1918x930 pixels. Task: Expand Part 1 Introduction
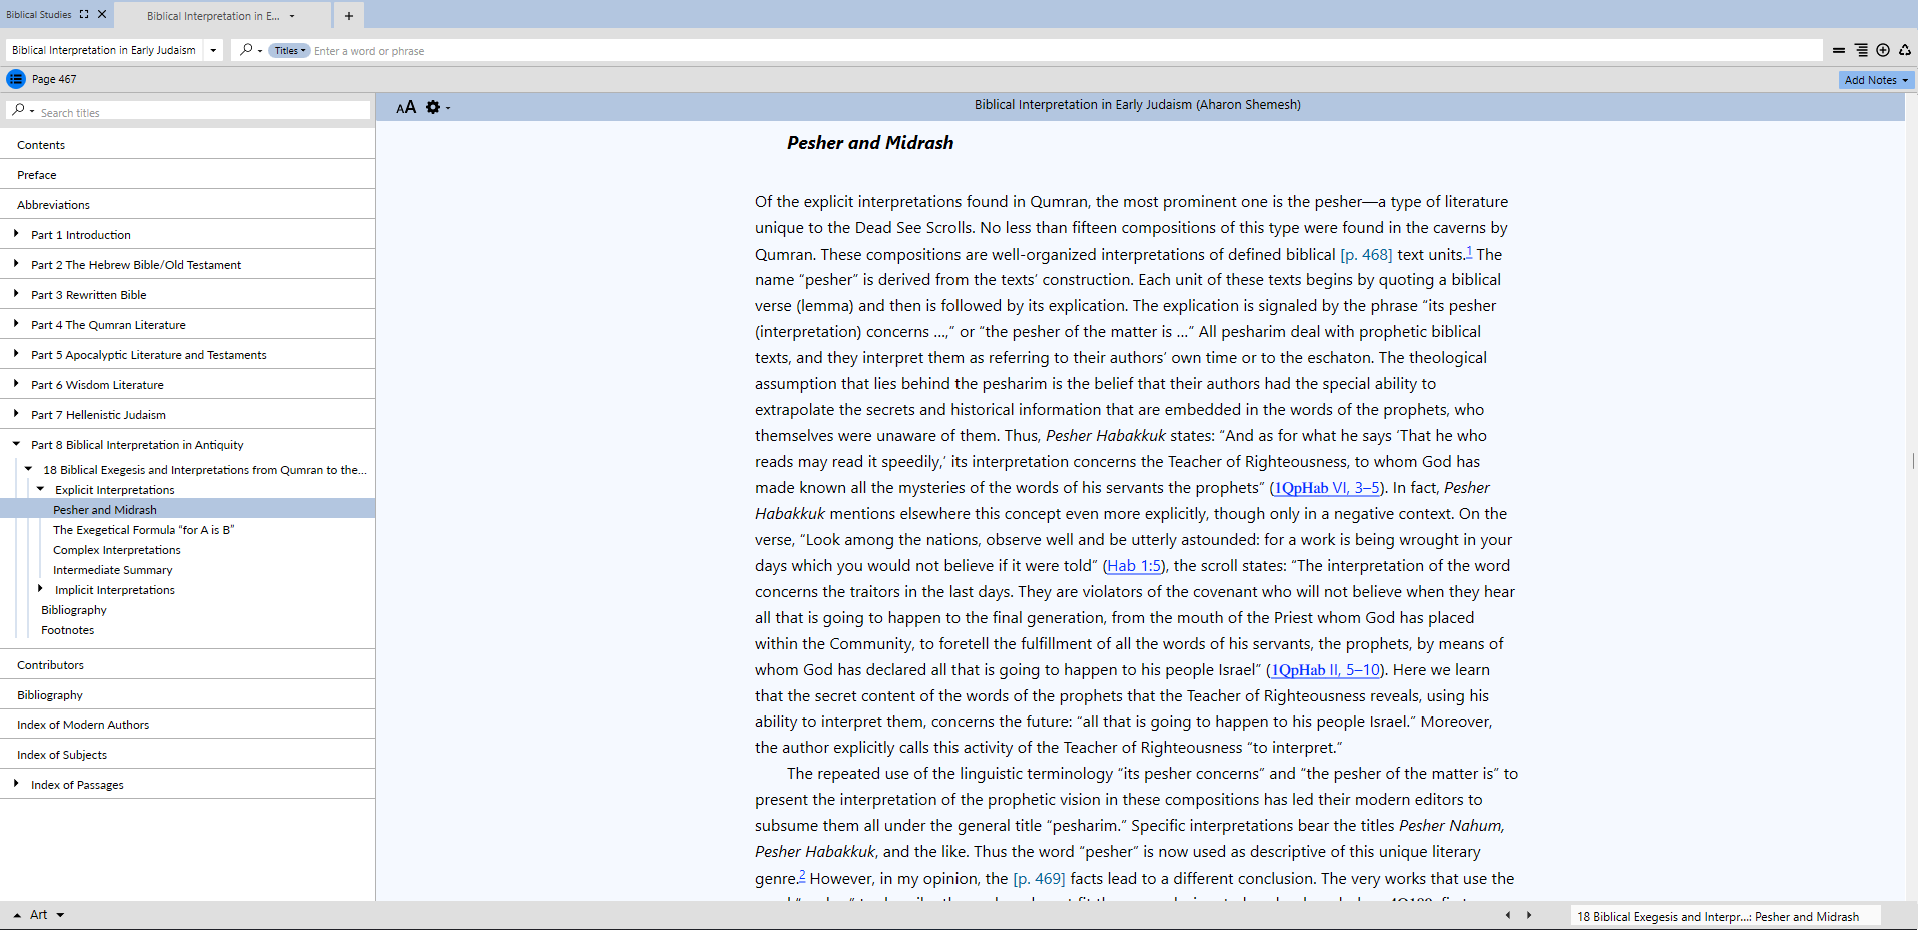pyautogui.click(x=16, y=234)
